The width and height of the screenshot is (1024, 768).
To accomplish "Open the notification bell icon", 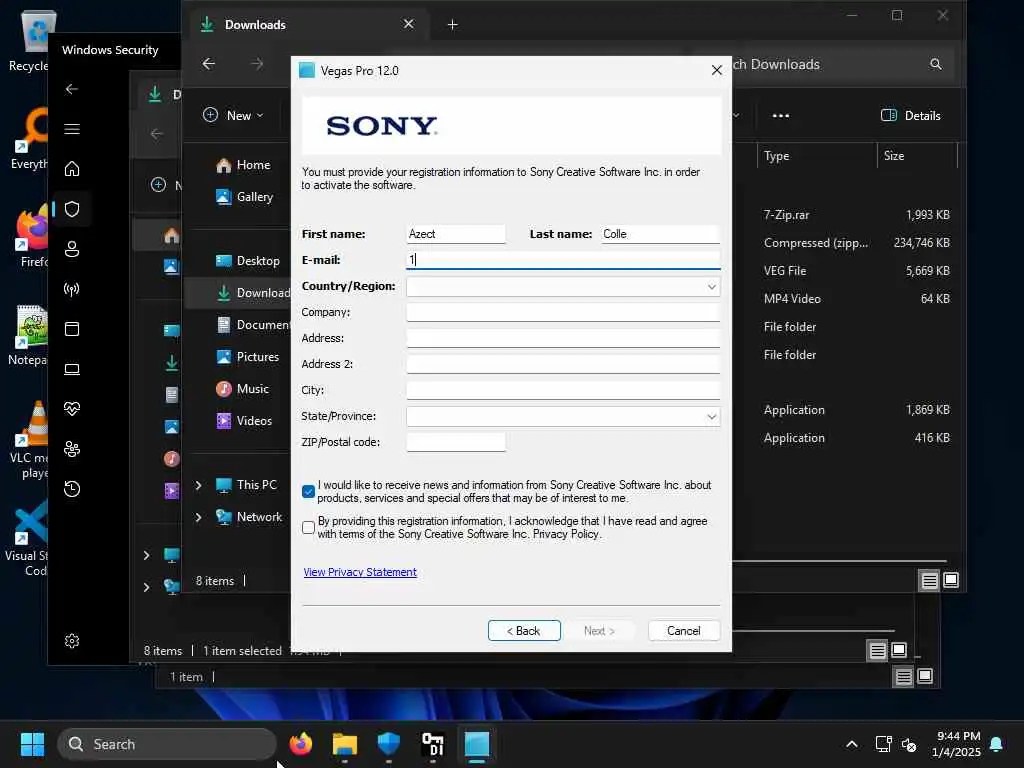I will (997, 744).
